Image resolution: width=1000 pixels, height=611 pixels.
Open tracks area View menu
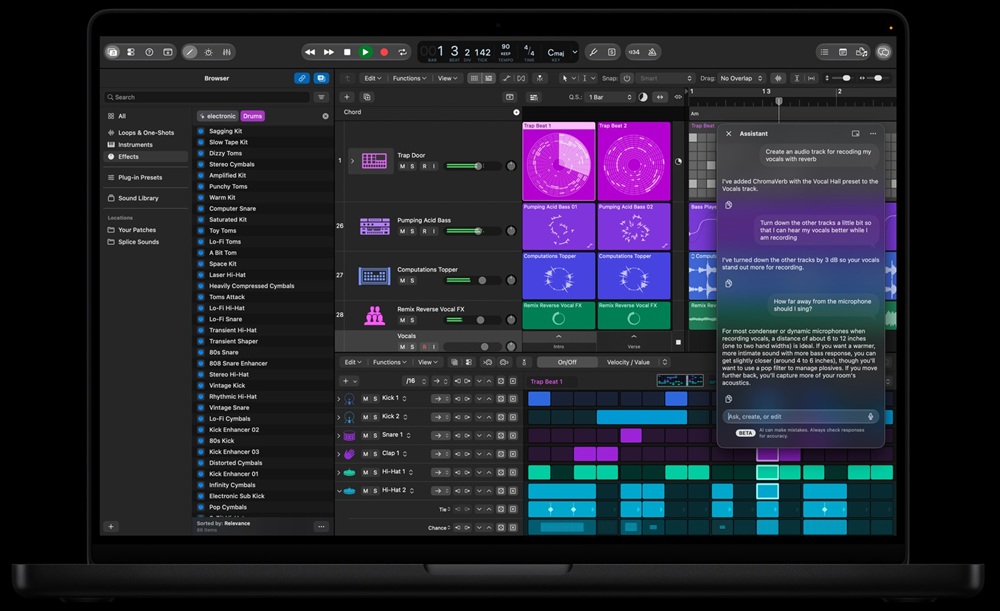(x=447, y=78)
